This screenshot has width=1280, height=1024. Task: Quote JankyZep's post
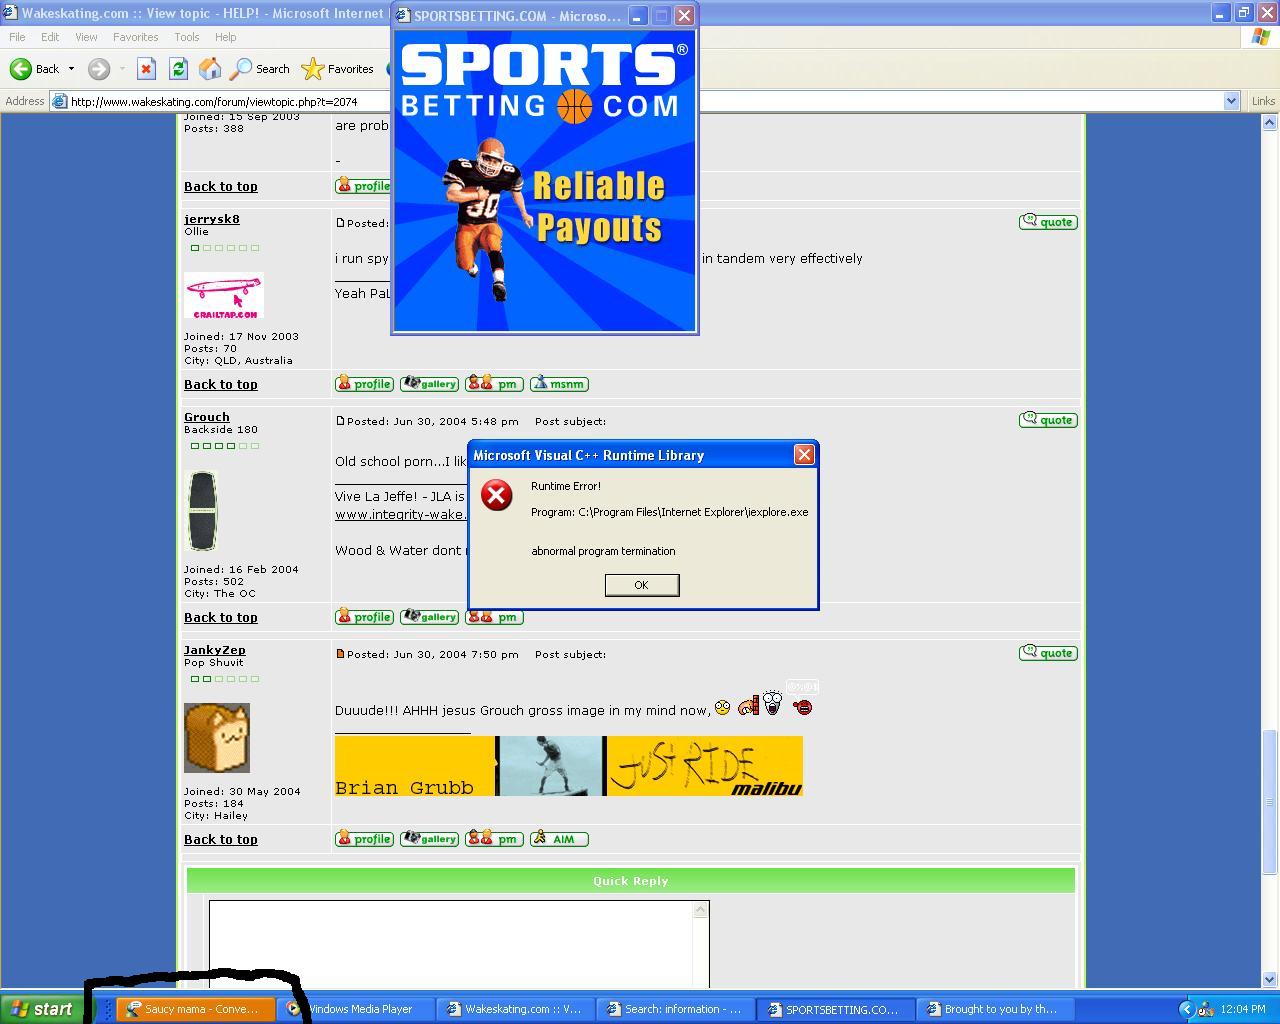[1048, 653]
